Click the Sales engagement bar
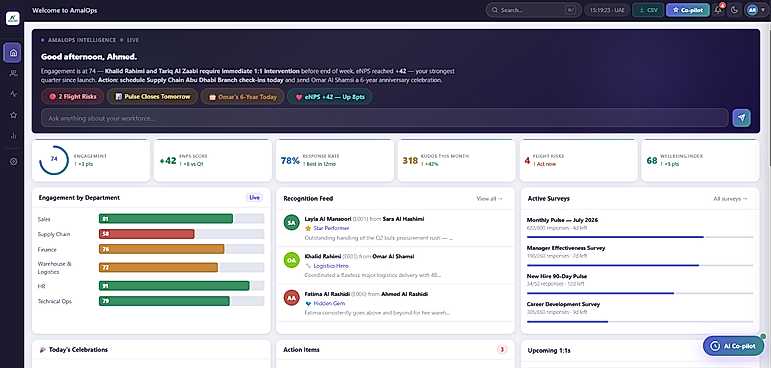Screen dimensions: 771x368 (x=166, y=219)
